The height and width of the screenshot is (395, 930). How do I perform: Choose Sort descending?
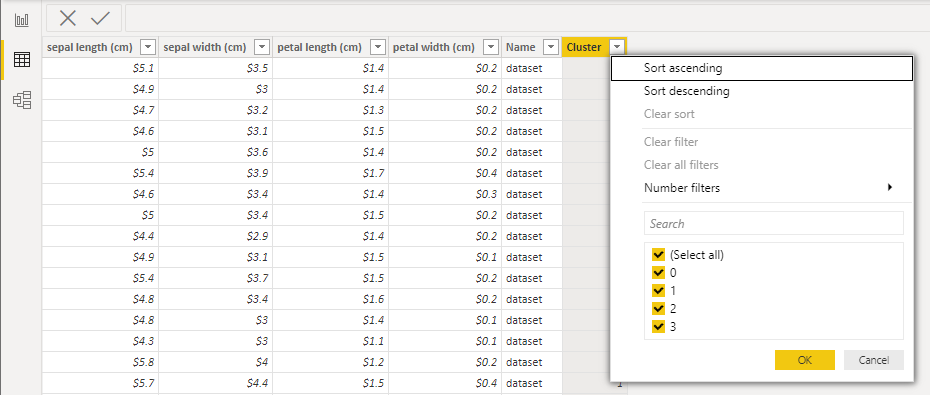[762, 91]
